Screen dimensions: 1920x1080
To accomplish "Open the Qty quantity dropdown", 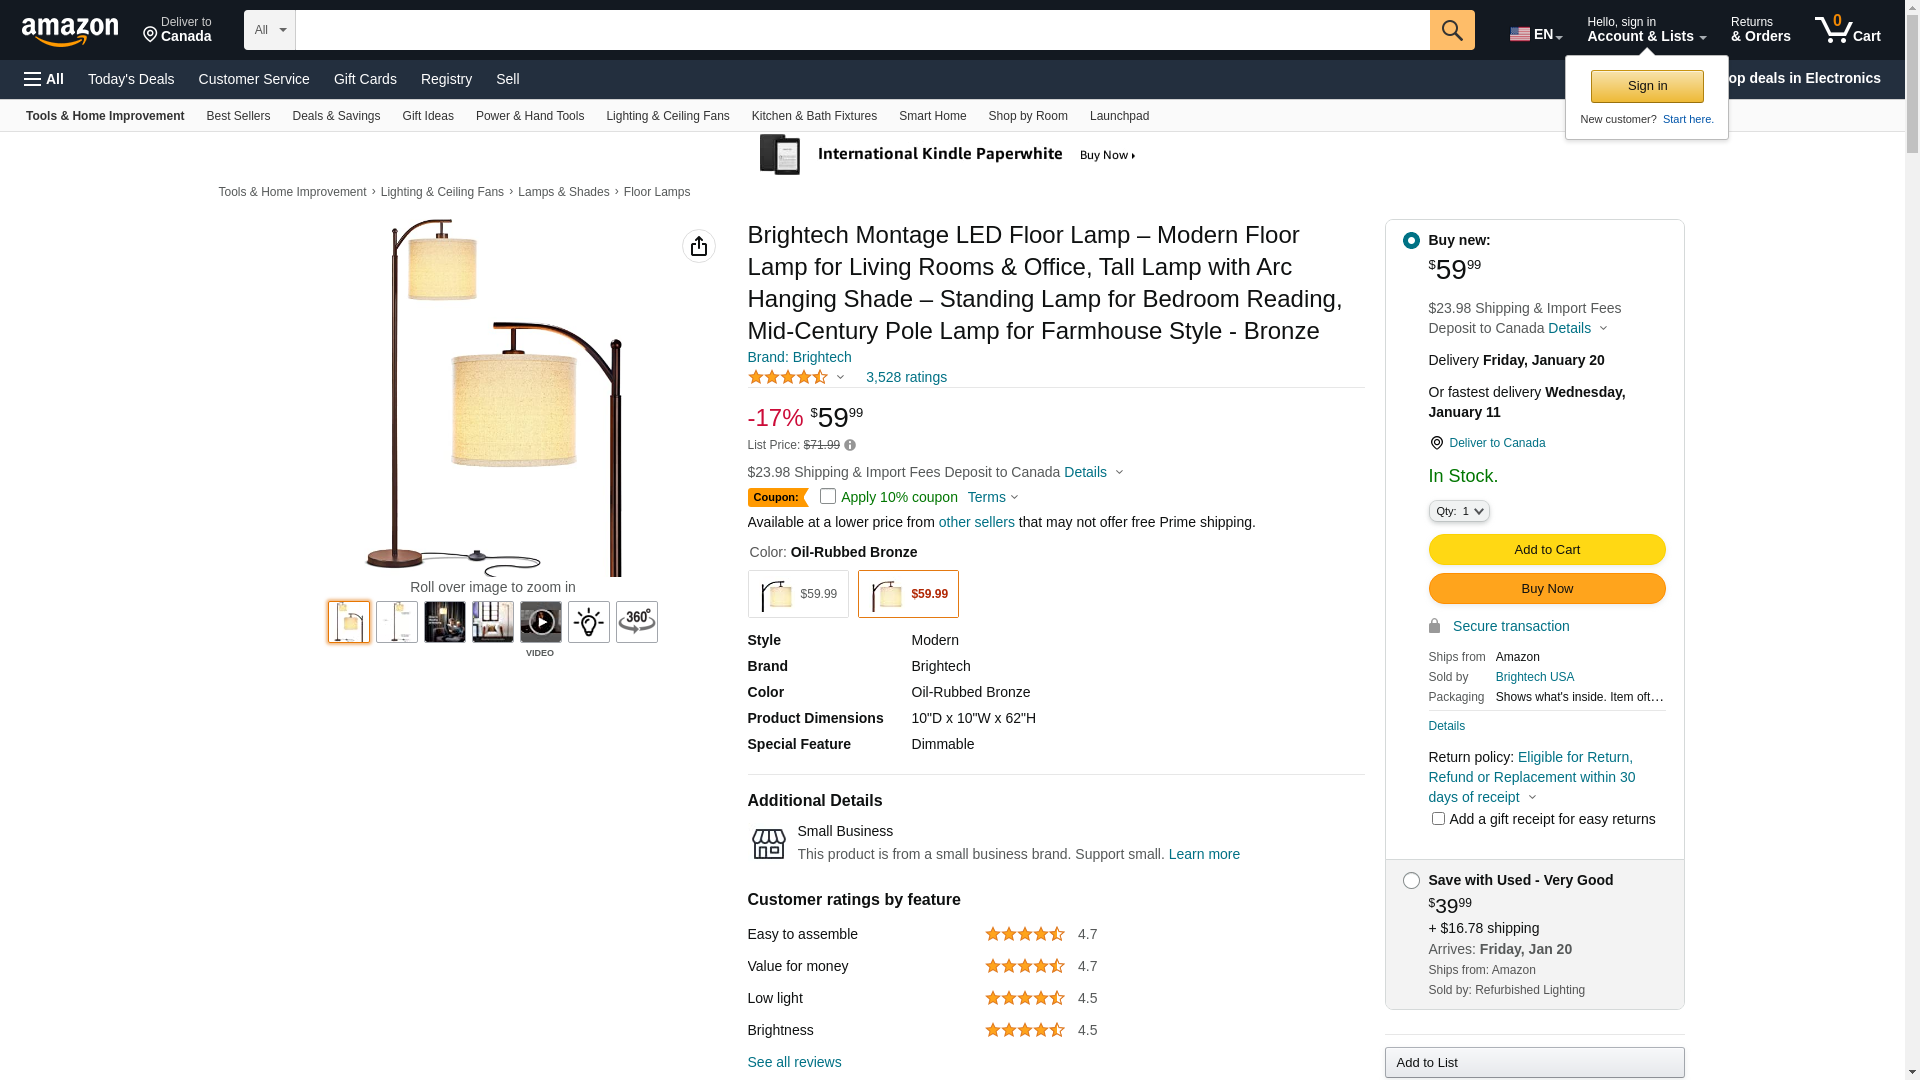I will [x=1459, y=511].
